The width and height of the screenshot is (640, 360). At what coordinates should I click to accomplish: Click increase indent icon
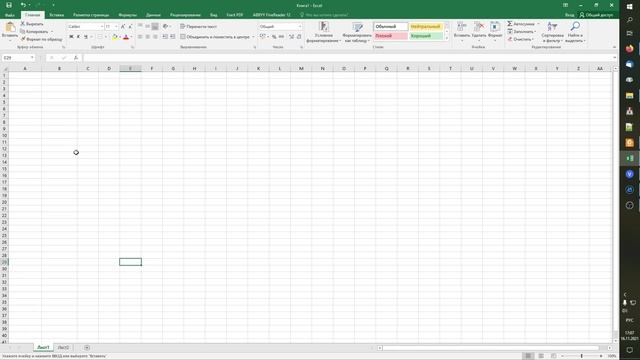[x=172, y=37]
